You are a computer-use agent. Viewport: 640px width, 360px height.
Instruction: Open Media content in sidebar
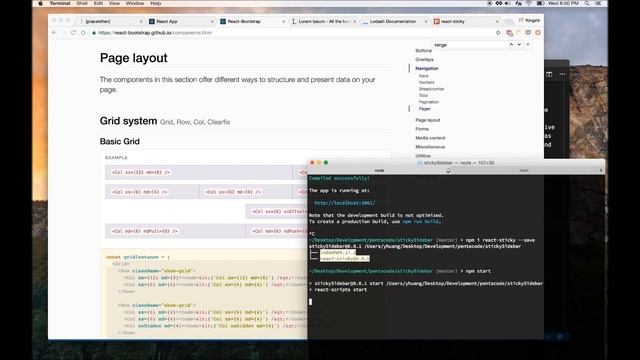[430, 138]
